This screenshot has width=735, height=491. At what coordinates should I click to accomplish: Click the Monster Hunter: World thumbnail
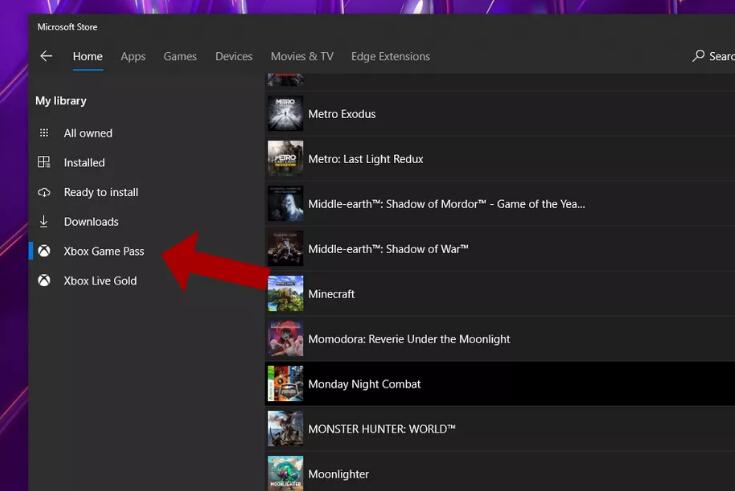click(x=285, y=429)
